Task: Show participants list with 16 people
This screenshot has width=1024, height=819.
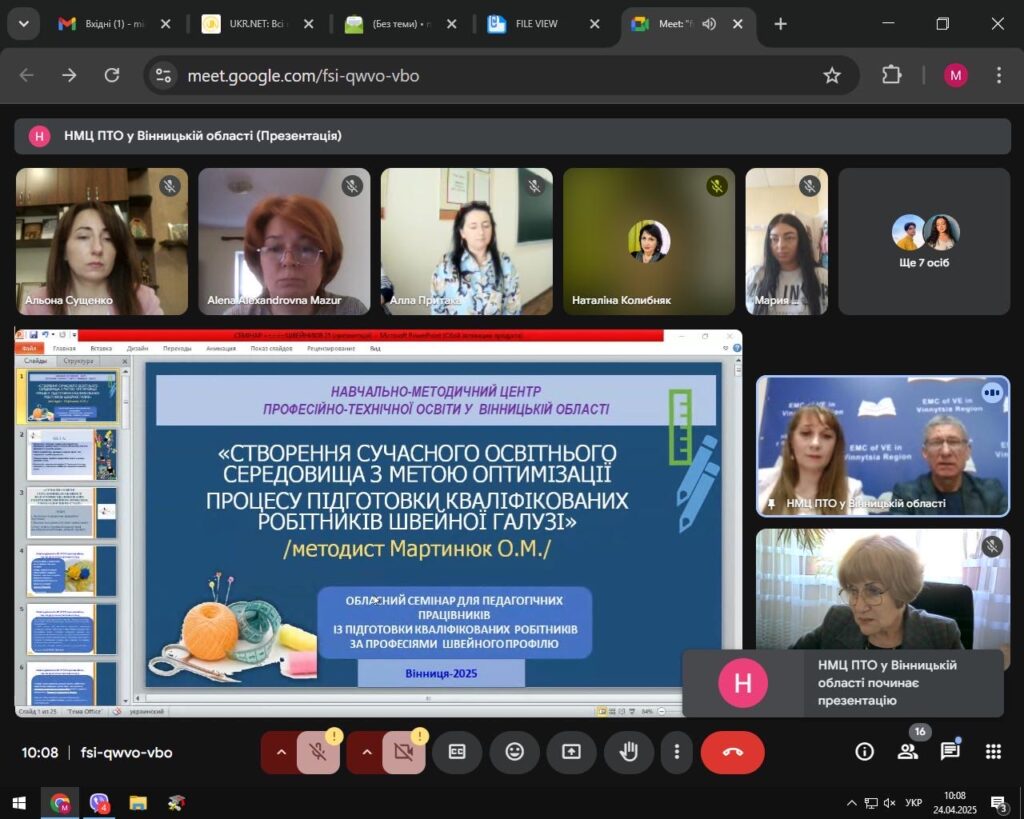Action: pyautogui.click(x=907, y=752)
